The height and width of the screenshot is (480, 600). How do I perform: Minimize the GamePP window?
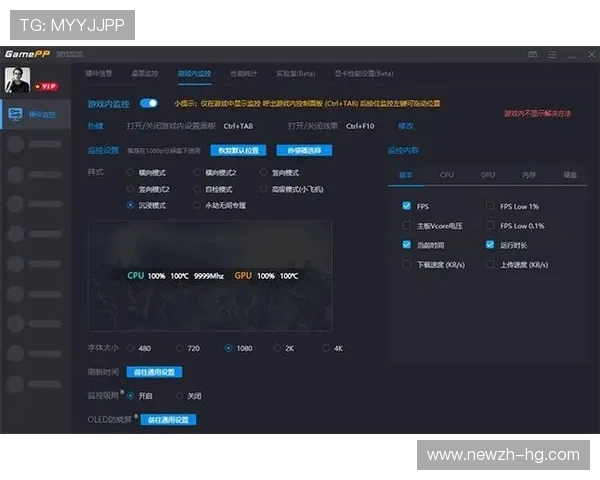coord(572,55)
